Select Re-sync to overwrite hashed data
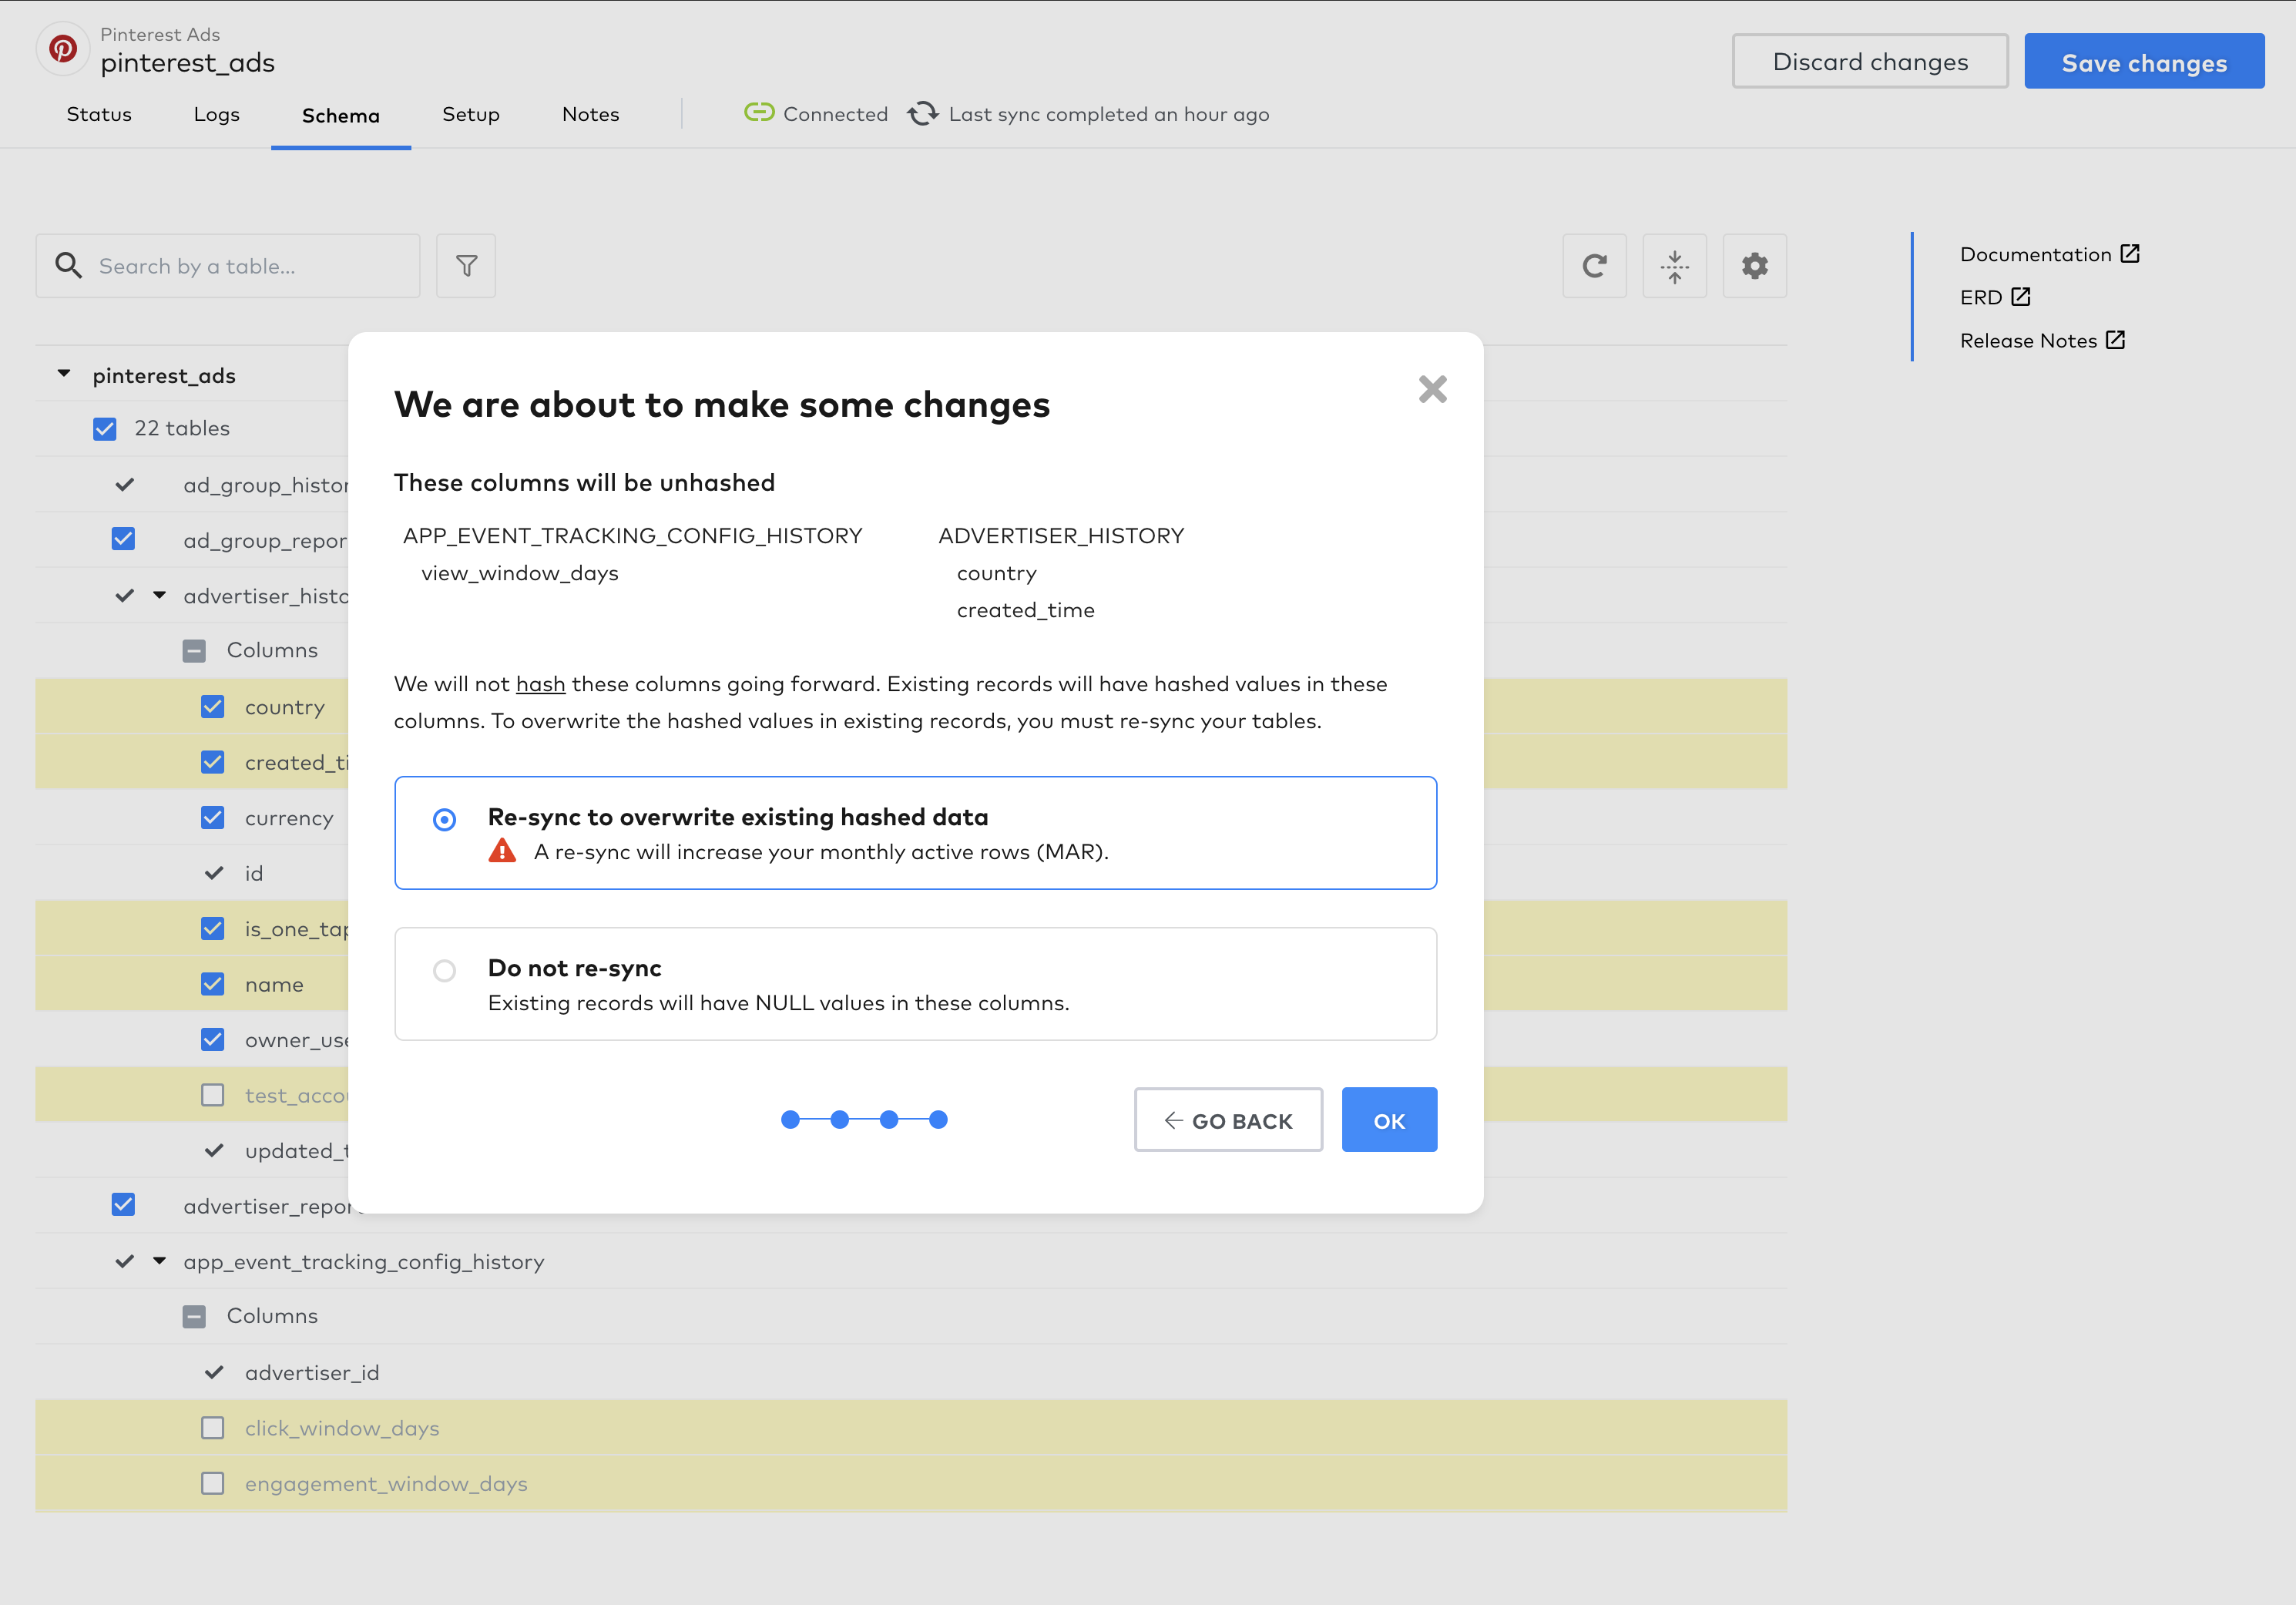 coord(444,820)
